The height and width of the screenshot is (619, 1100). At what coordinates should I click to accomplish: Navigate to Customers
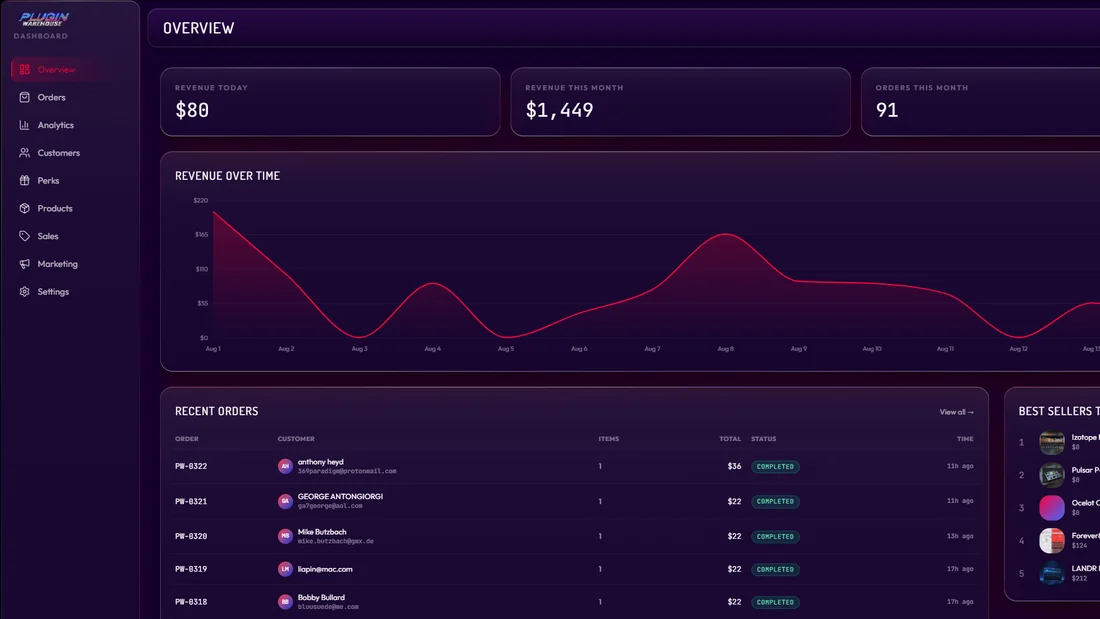[69, 153]
